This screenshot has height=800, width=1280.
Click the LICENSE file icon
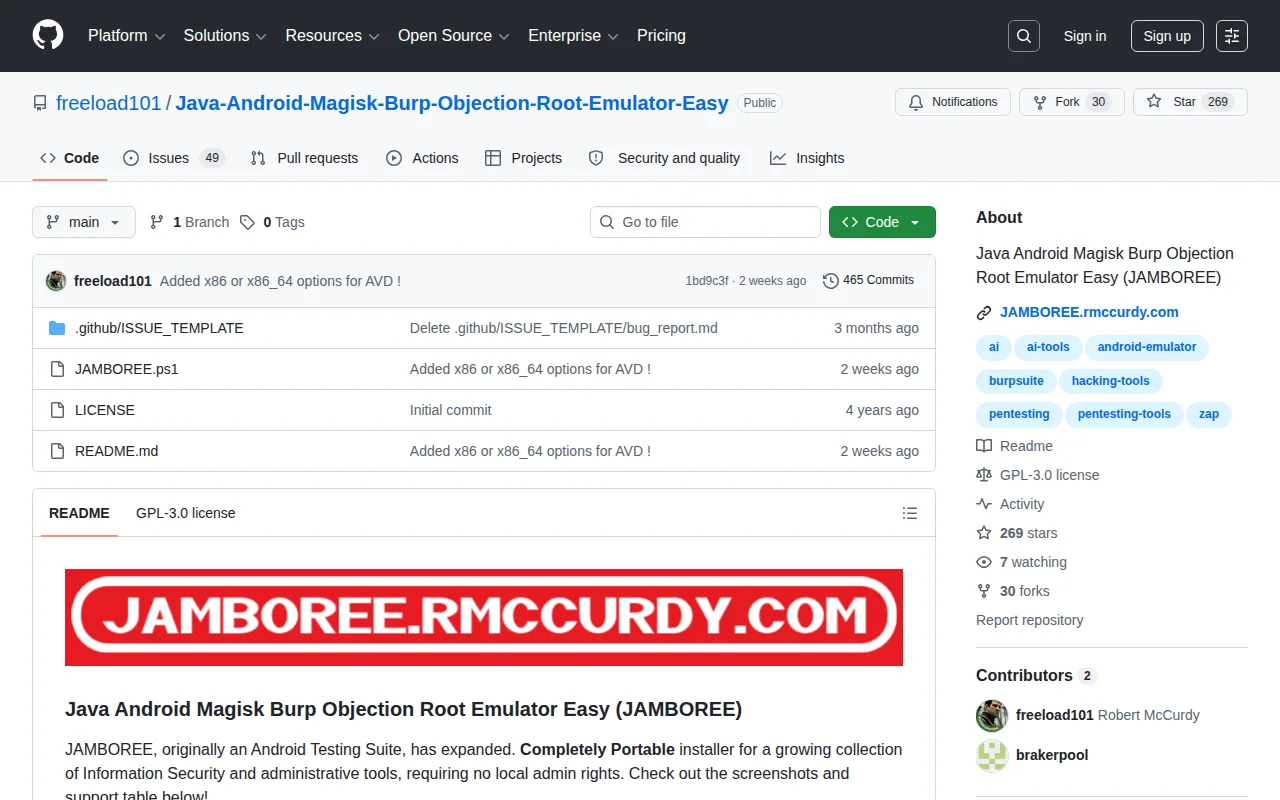57,410
